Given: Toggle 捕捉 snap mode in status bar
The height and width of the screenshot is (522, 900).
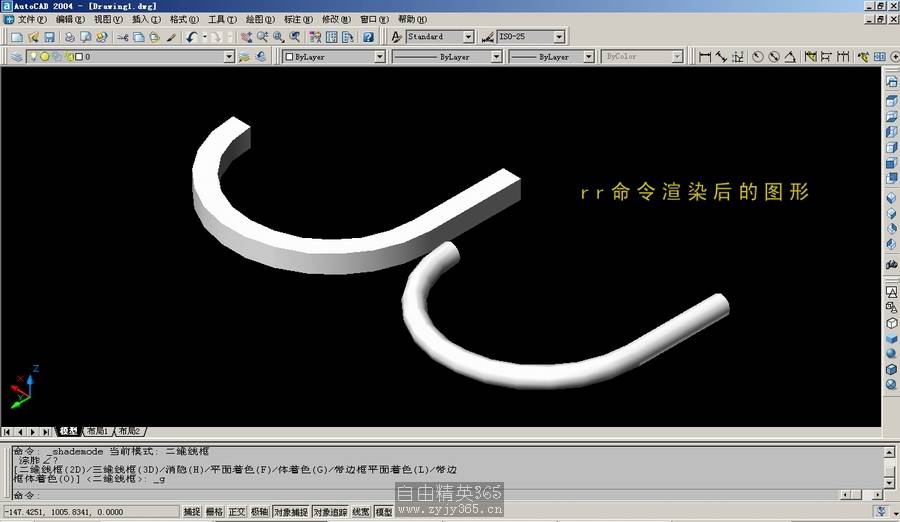Looking at the screenshot, I should [x=192, y=512].
